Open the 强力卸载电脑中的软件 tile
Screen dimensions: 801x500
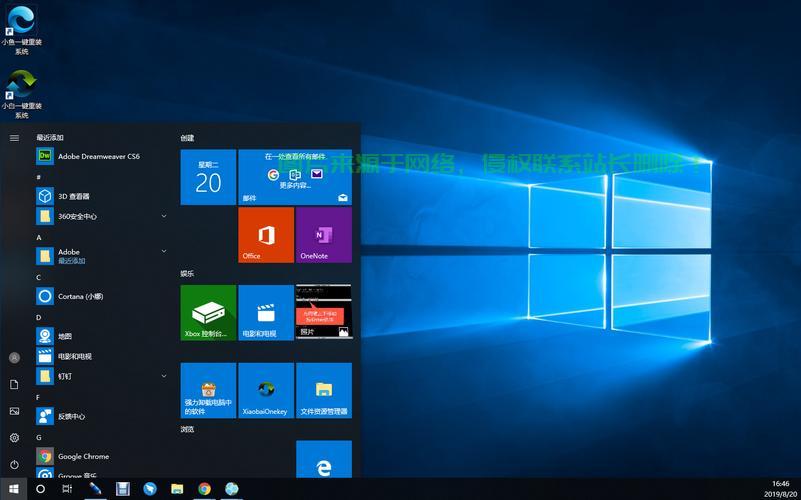[208, 391]
